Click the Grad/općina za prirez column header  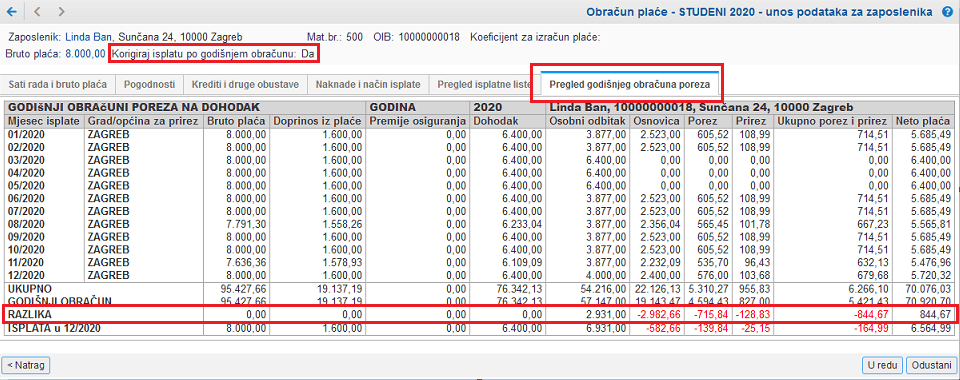point(143,121)
